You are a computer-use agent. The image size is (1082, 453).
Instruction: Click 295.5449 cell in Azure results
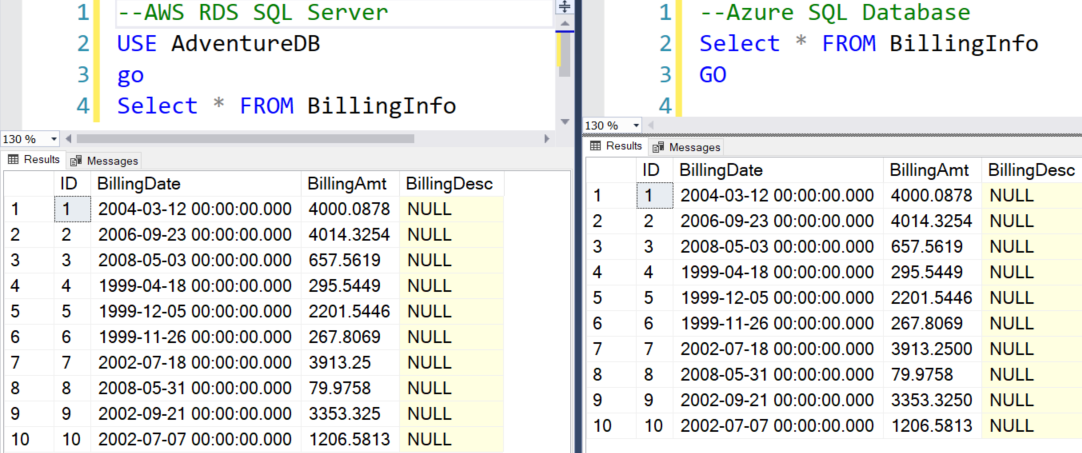pyautogui.click(x=933, y=272)
